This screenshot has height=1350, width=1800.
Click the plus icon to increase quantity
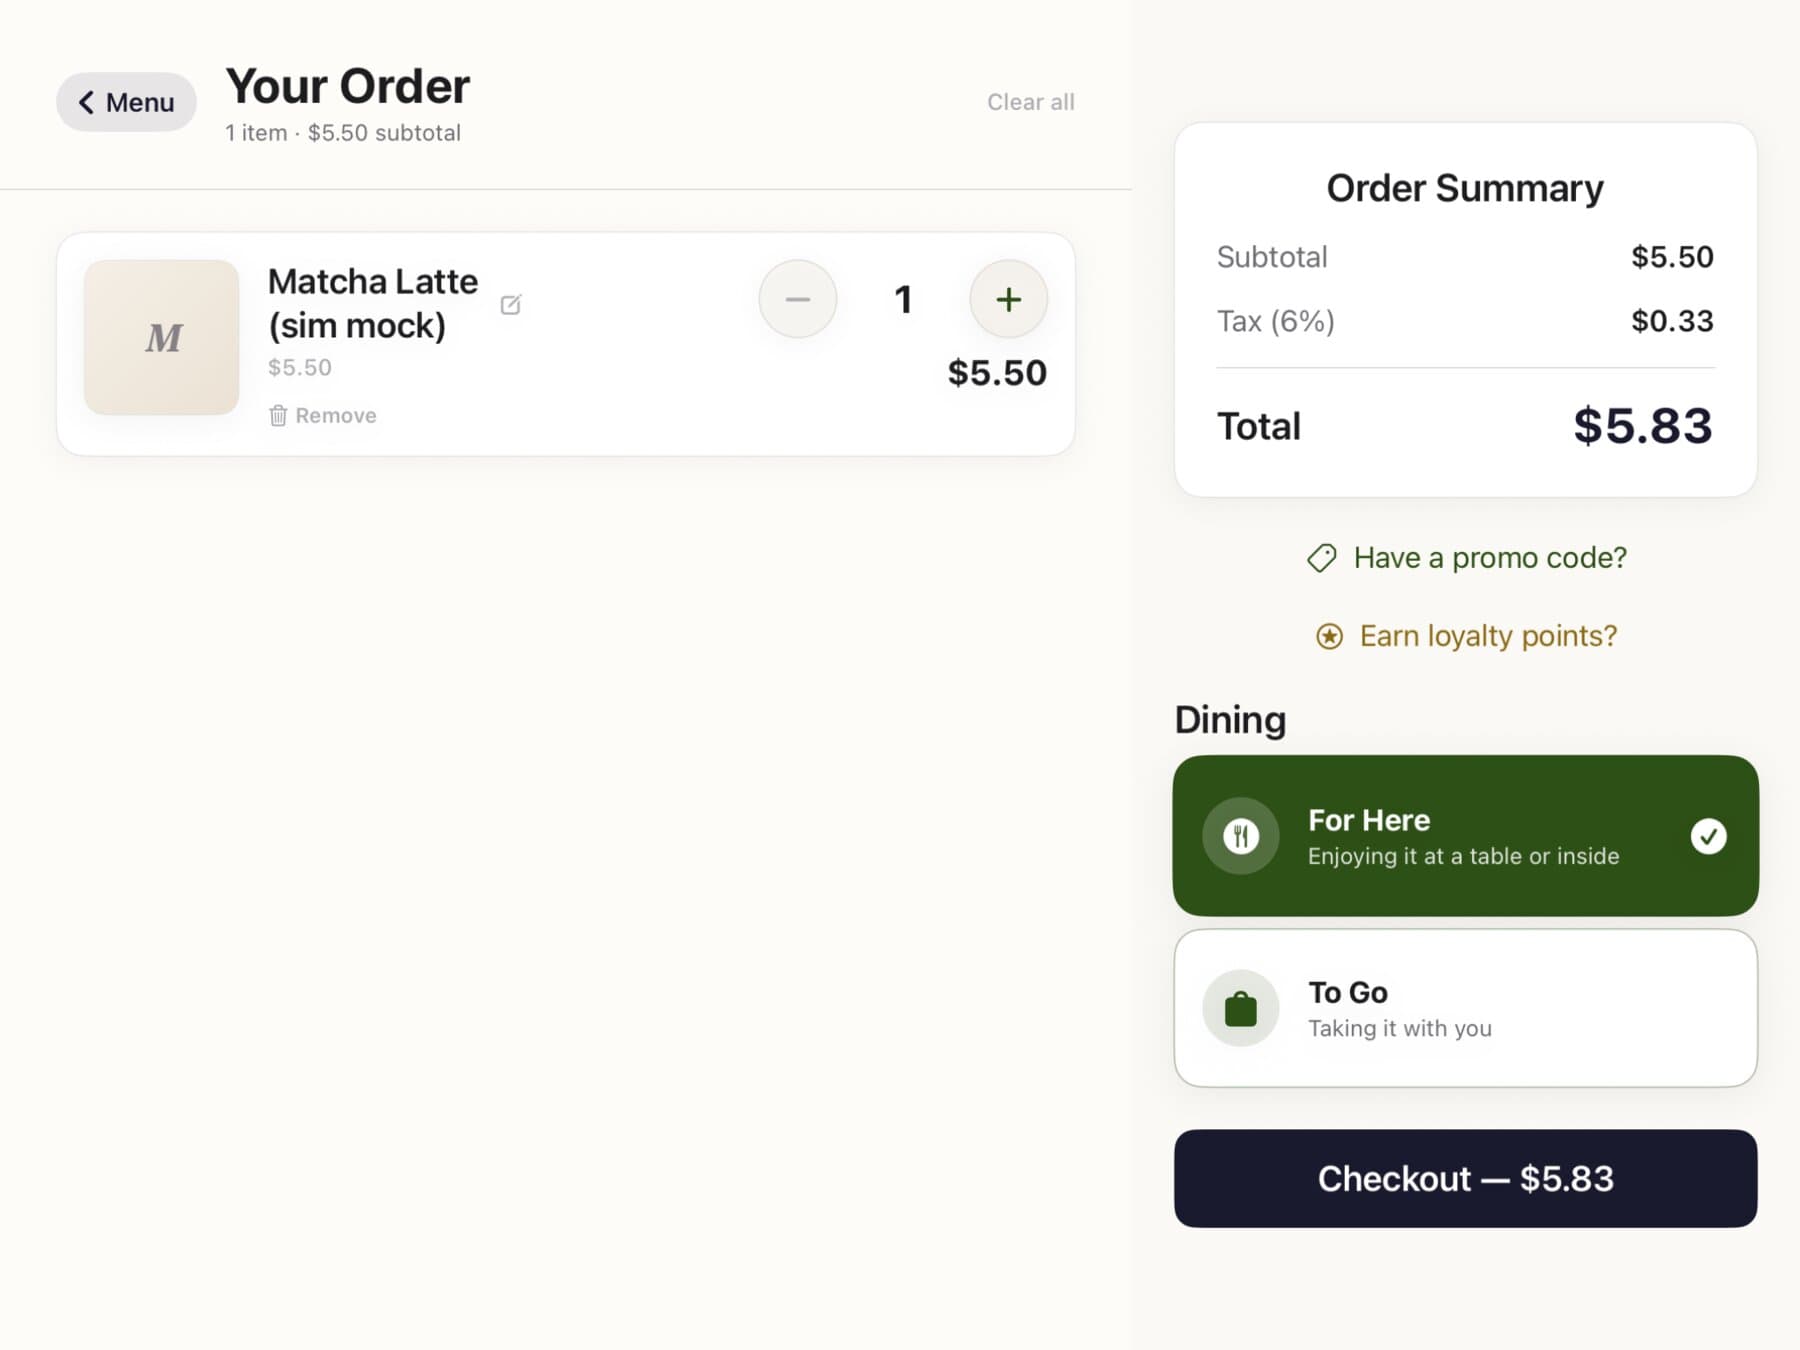pyautogui.click(x=1008, y=298)
